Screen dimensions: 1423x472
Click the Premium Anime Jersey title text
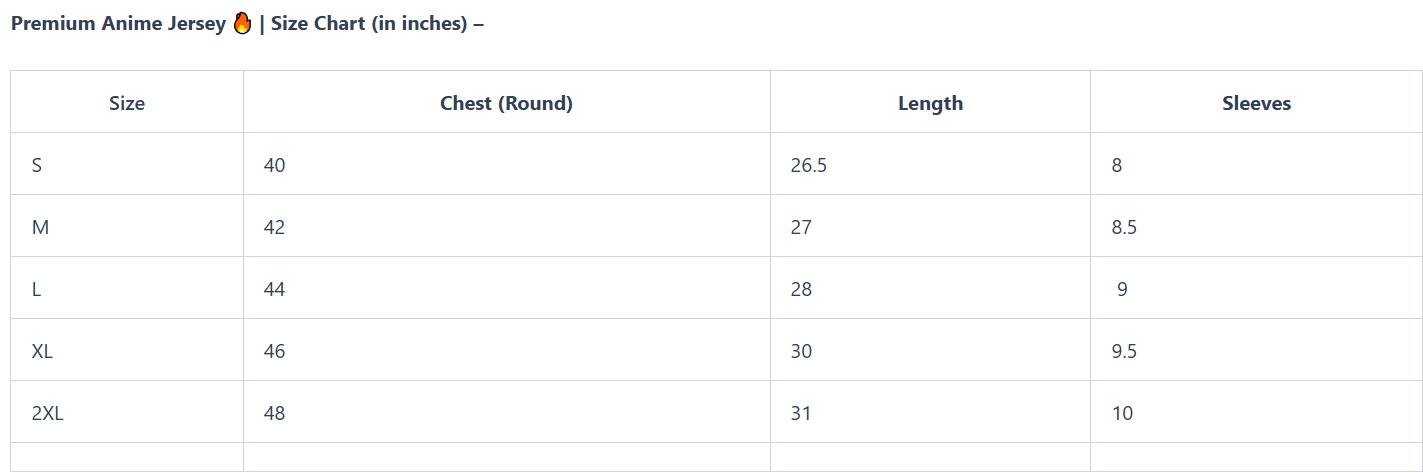118,24
